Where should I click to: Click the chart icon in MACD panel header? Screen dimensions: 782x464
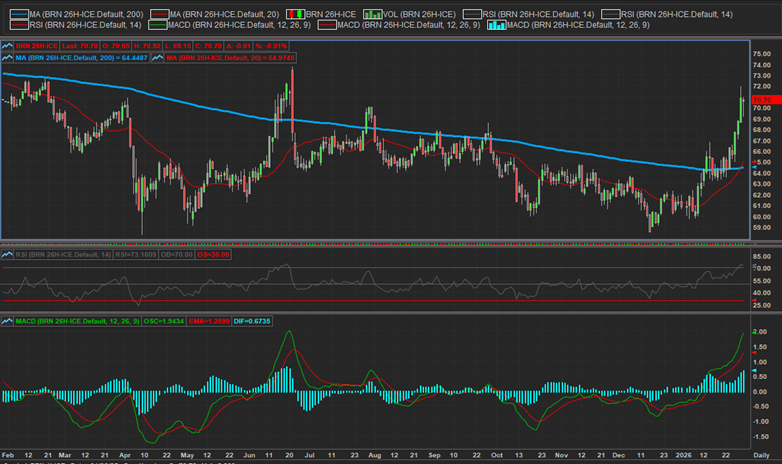7,321
